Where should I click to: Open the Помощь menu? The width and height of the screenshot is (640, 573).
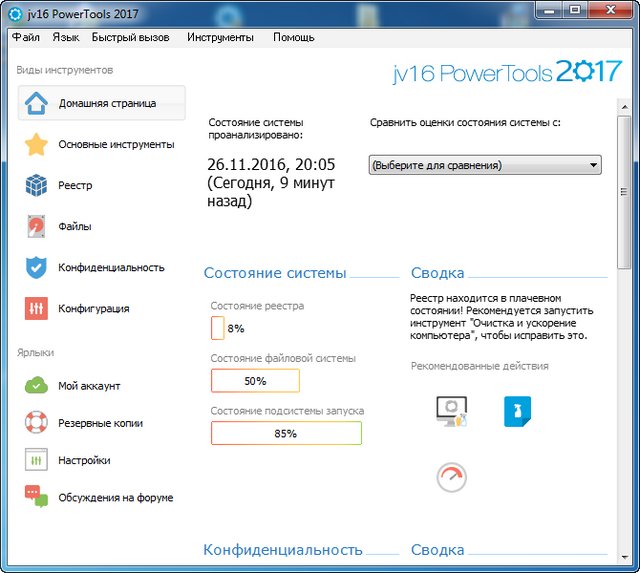click(x=294, y=37)
